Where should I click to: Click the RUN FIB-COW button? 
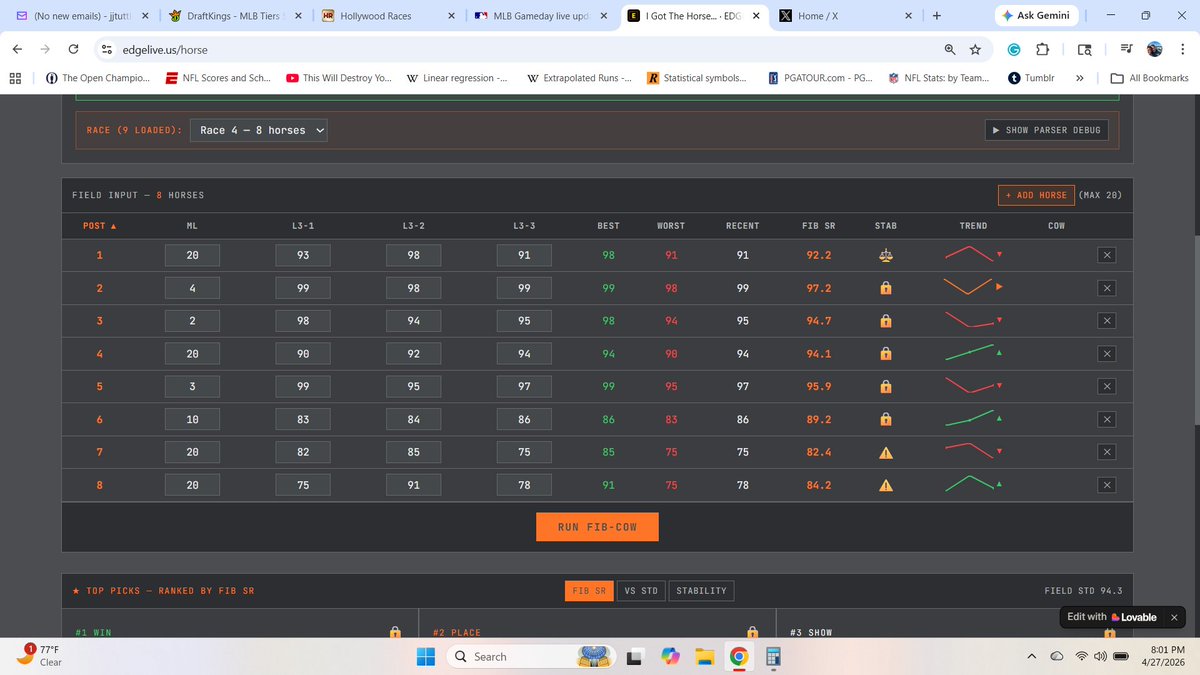coord(597,526)
